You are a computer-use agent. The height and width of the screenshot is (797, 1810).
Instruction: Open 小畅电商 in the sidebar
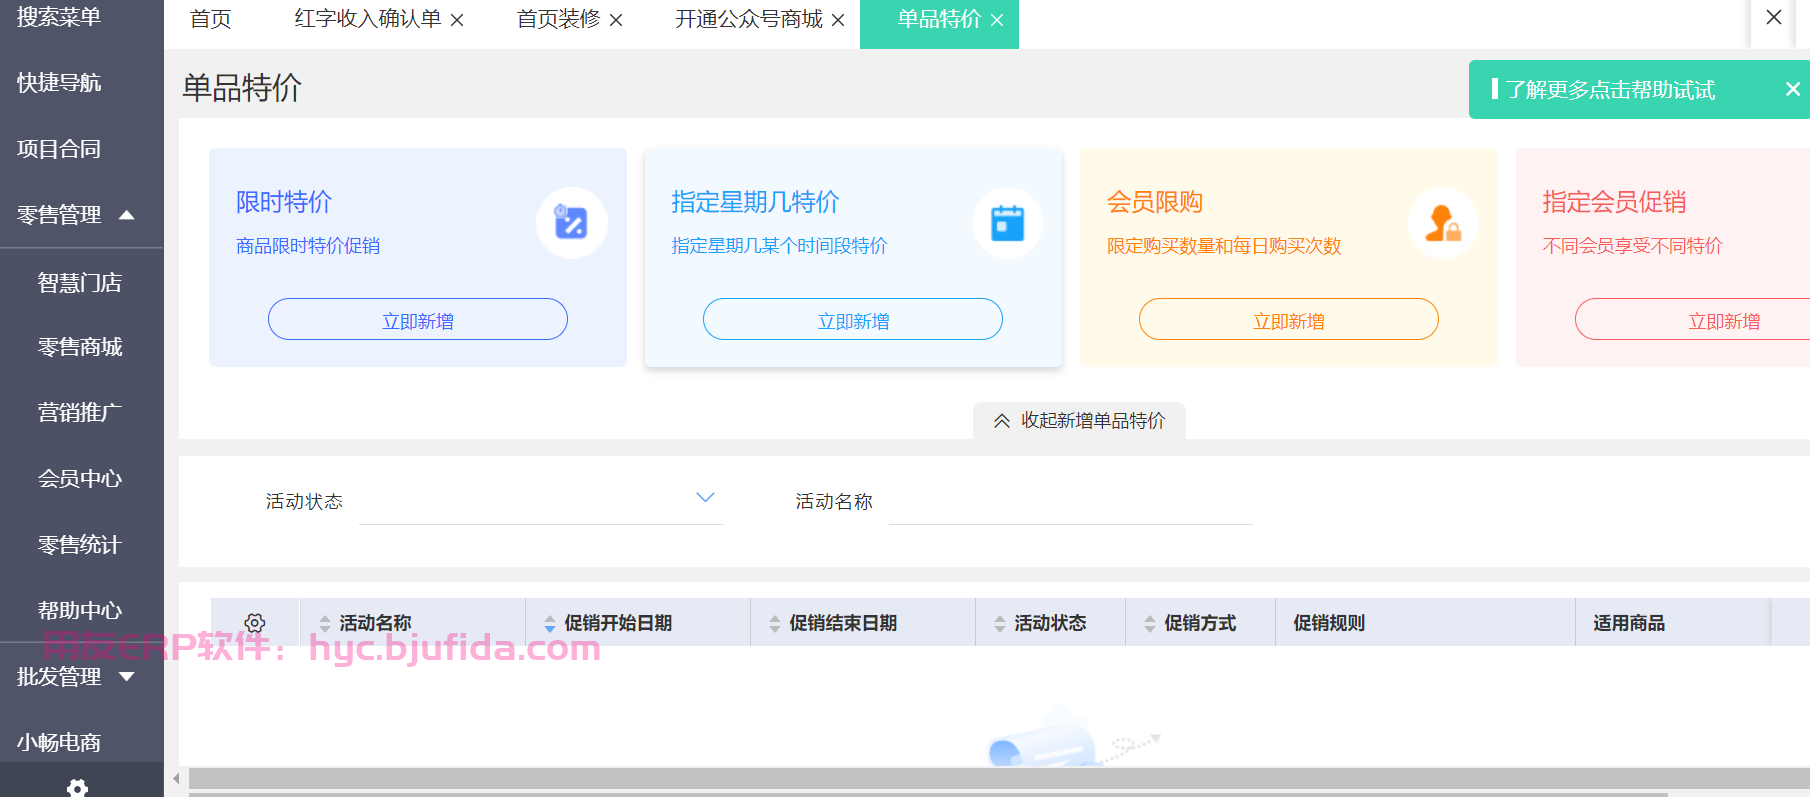coord(59,742)
